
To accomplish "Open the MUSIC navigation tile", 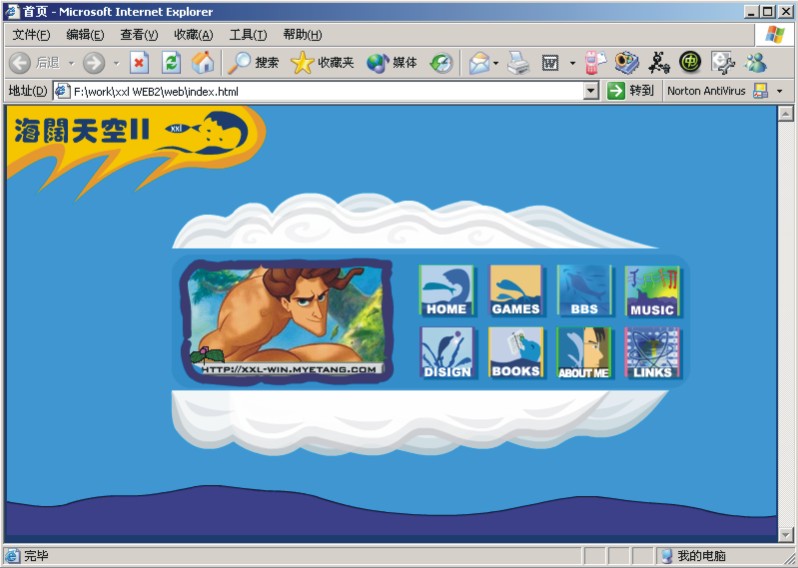I will 652,291.
